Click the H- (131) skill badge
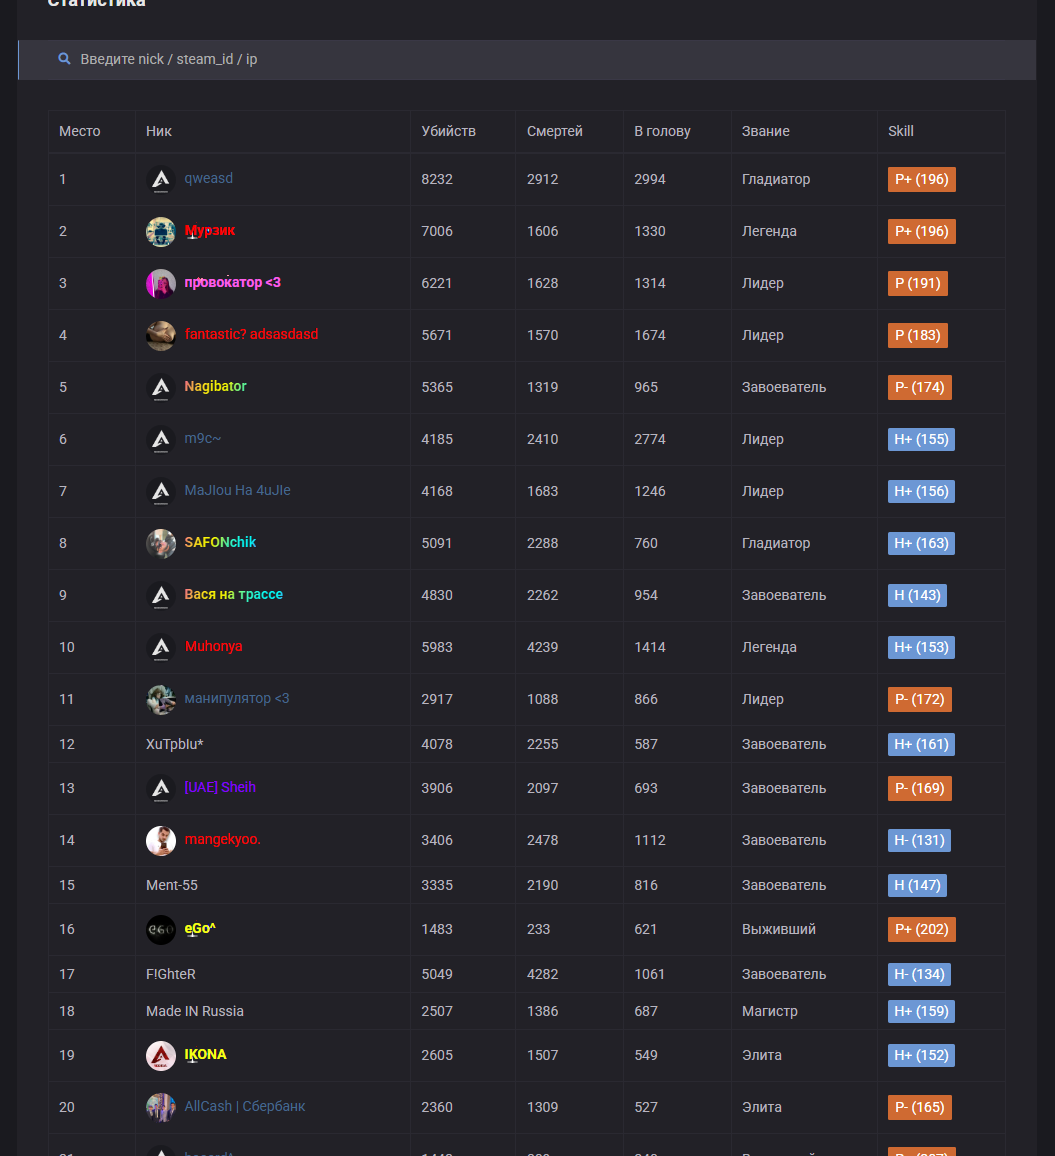Screen dimensions: 1055x1156 pos(918,841)
